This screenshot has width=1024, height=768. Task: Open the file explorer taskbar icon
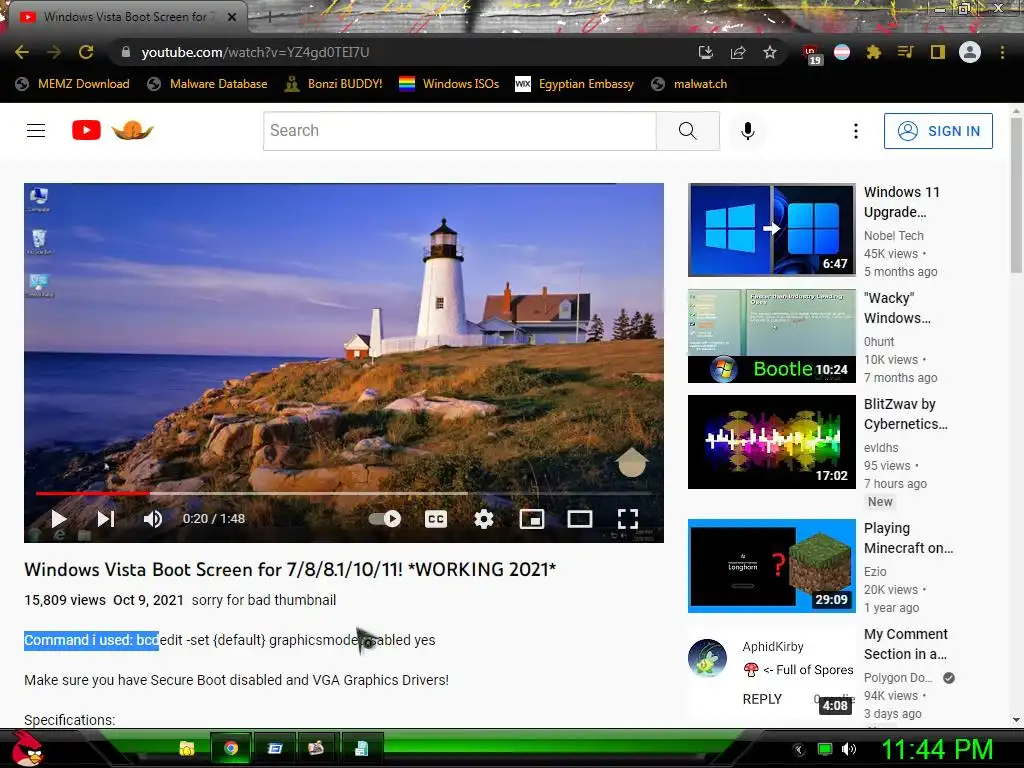(187, 748)
